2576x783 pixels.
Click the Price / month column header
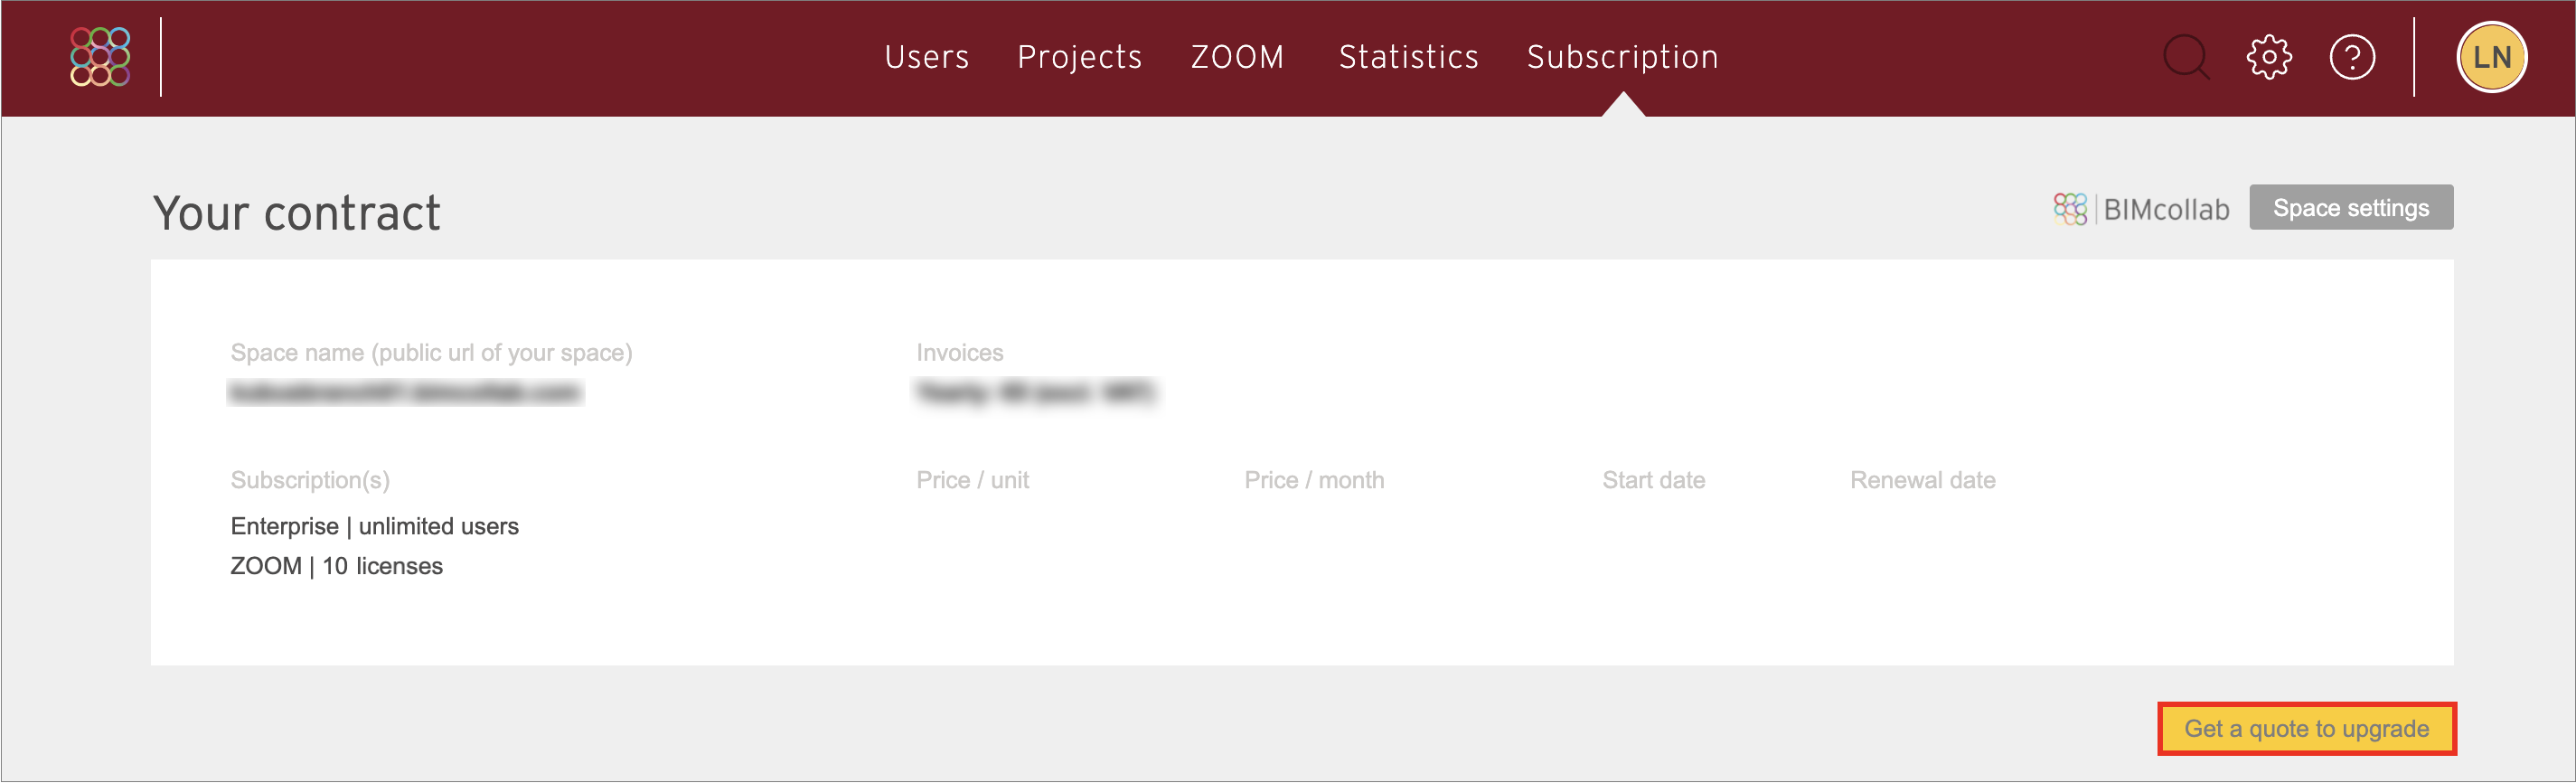1314,480
